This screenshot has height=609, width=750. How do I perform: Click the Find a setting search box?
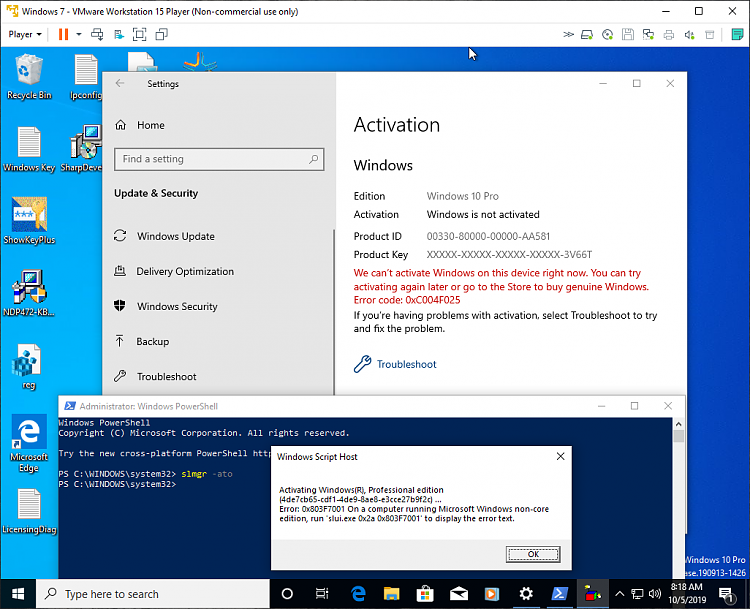pos(219,159)
